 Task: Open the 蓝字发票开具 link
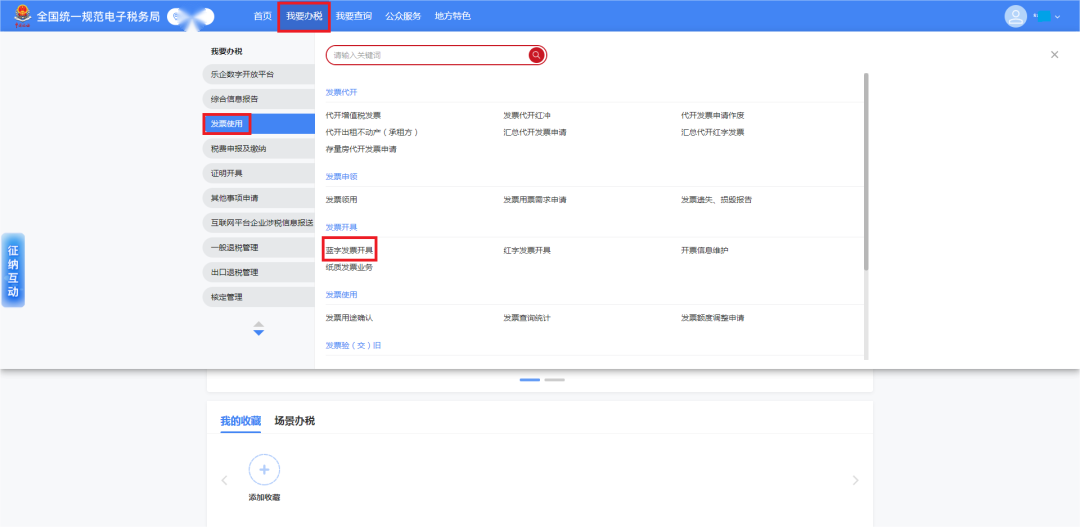click(x=349, y=251)
